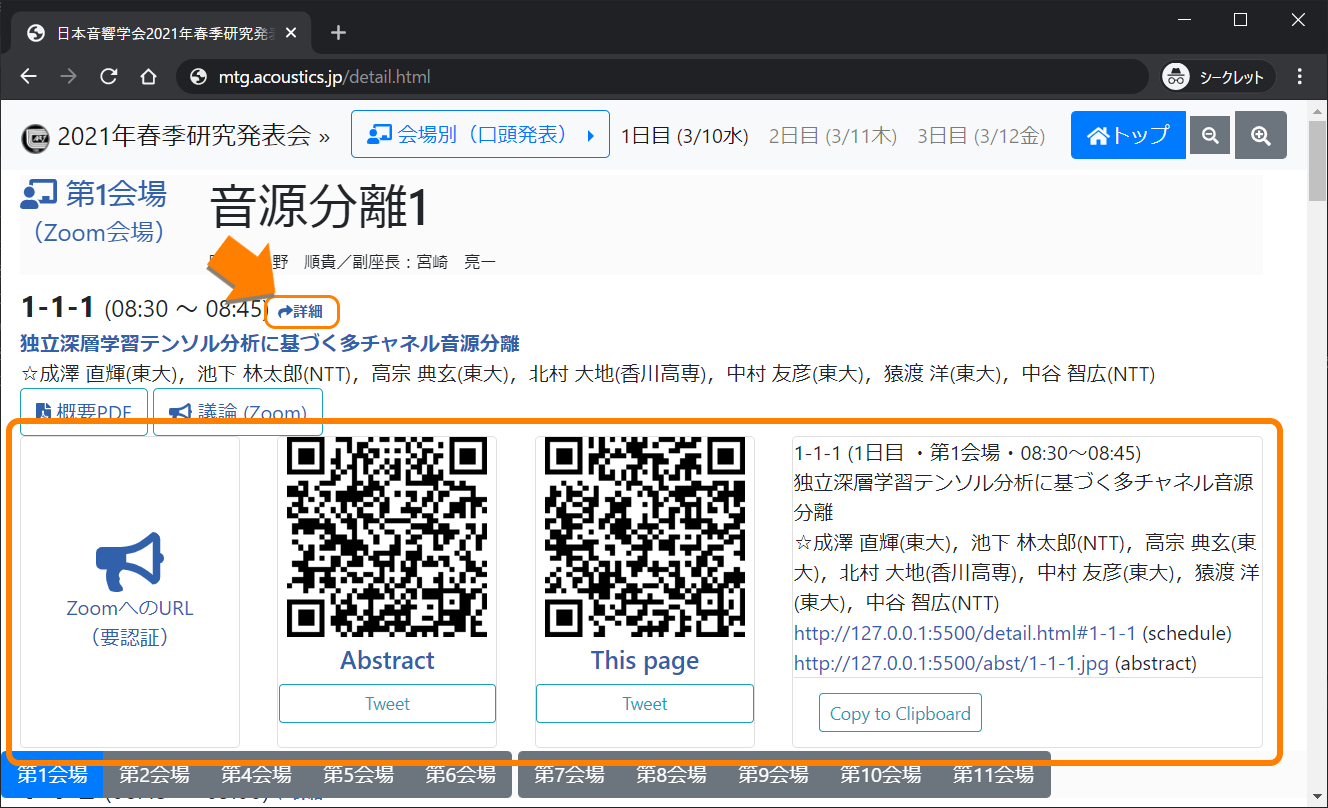The image size is (1328, 808).
Task: Click the Zoom URL megaphone icon
Action: coord(129,559)
